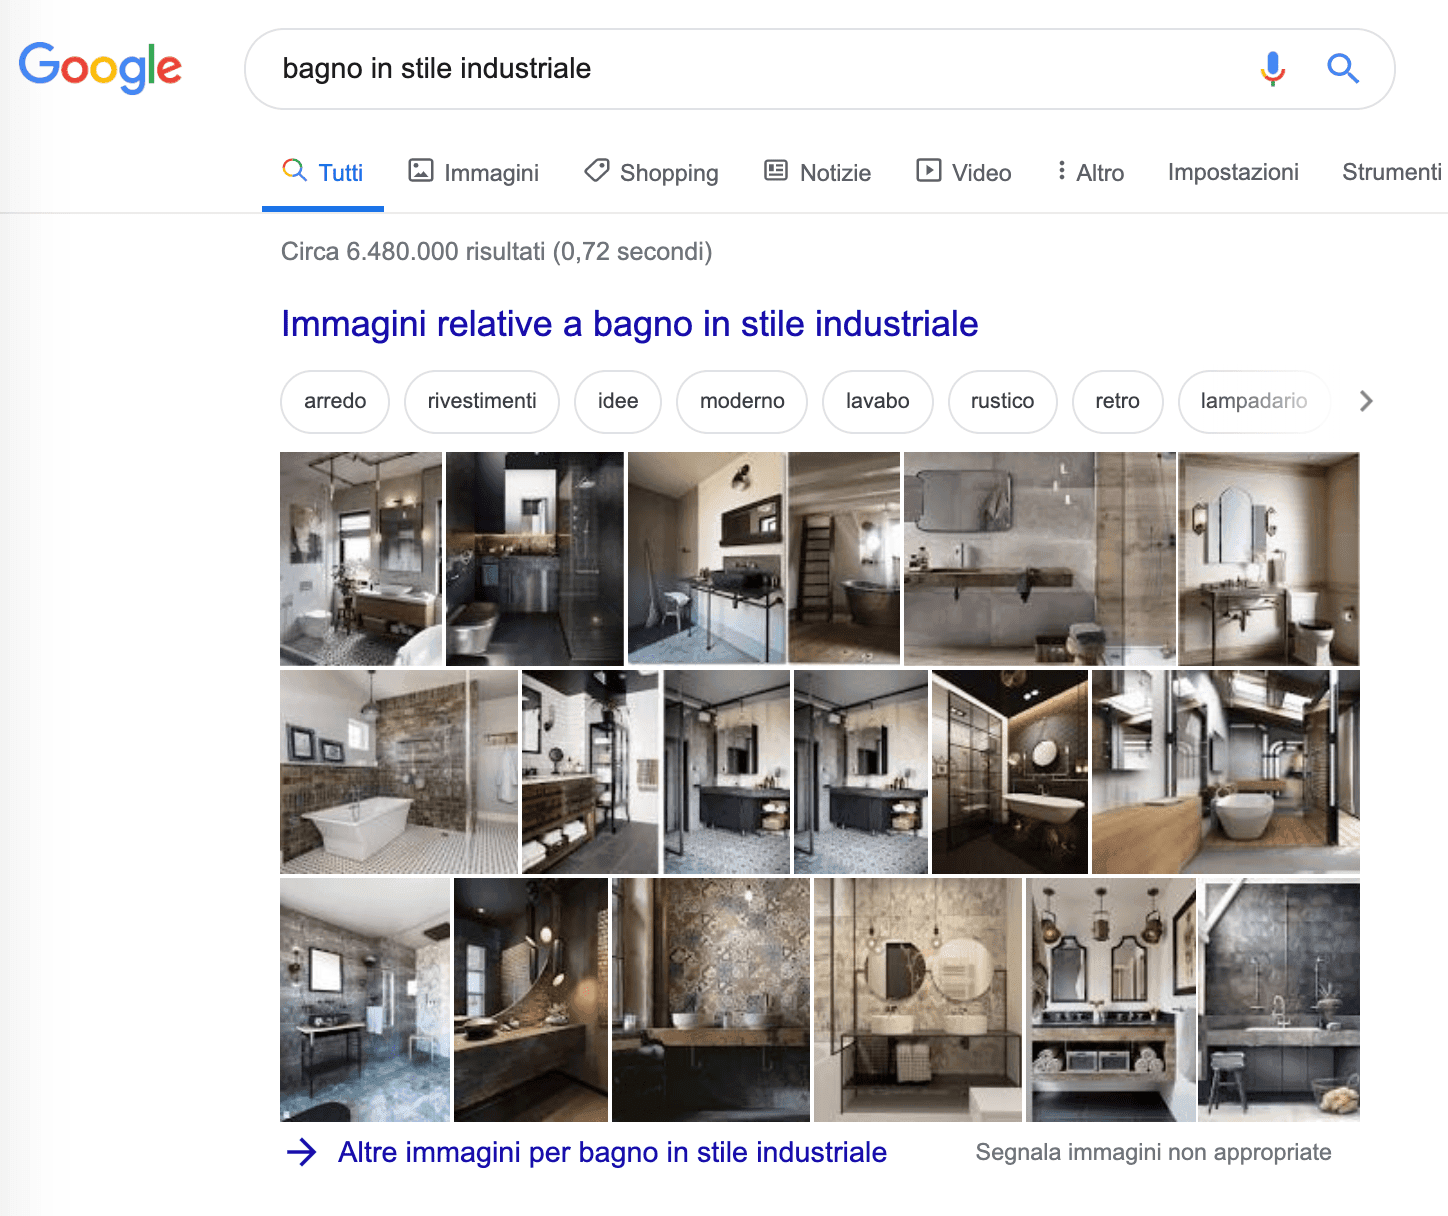Click Segnala immagini non appropriate link
1448x1216 pixels.
(1153, 1153)
